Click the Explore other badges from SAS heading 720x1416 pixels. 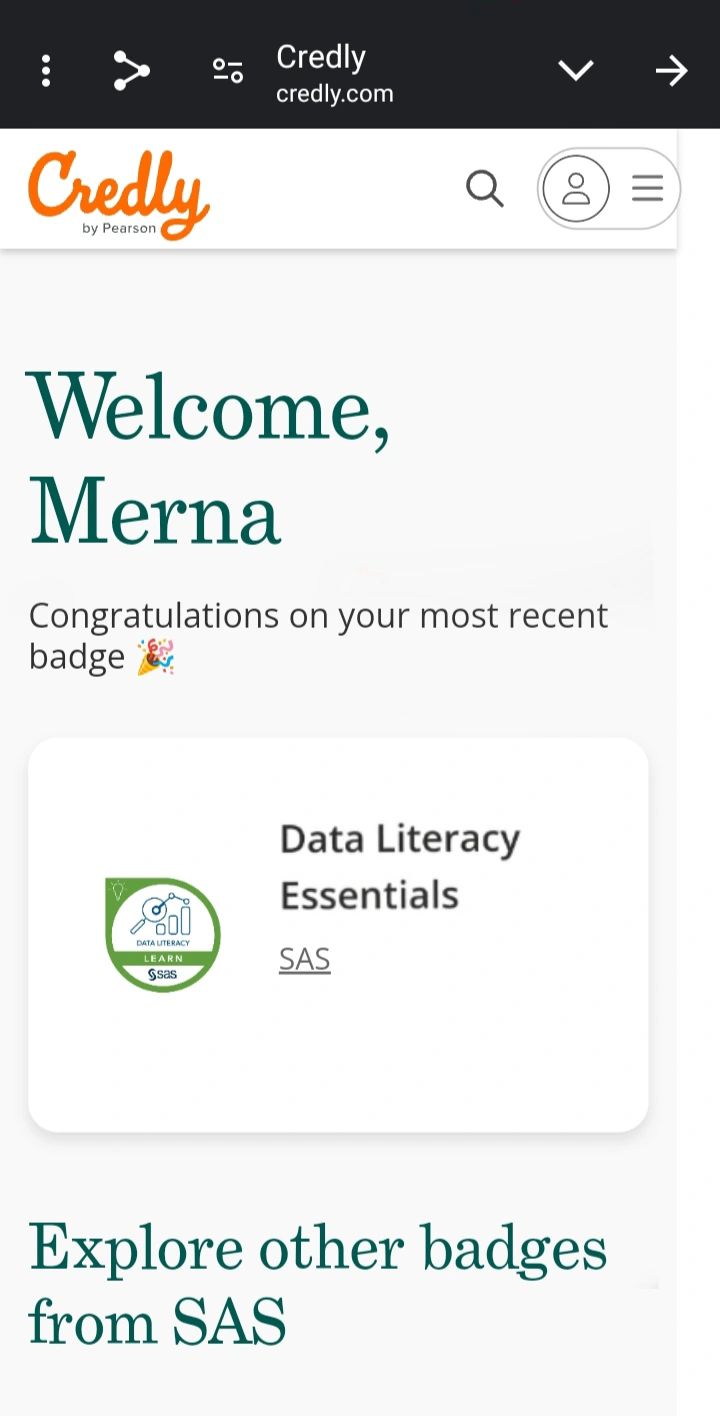tap(318, 1284)
